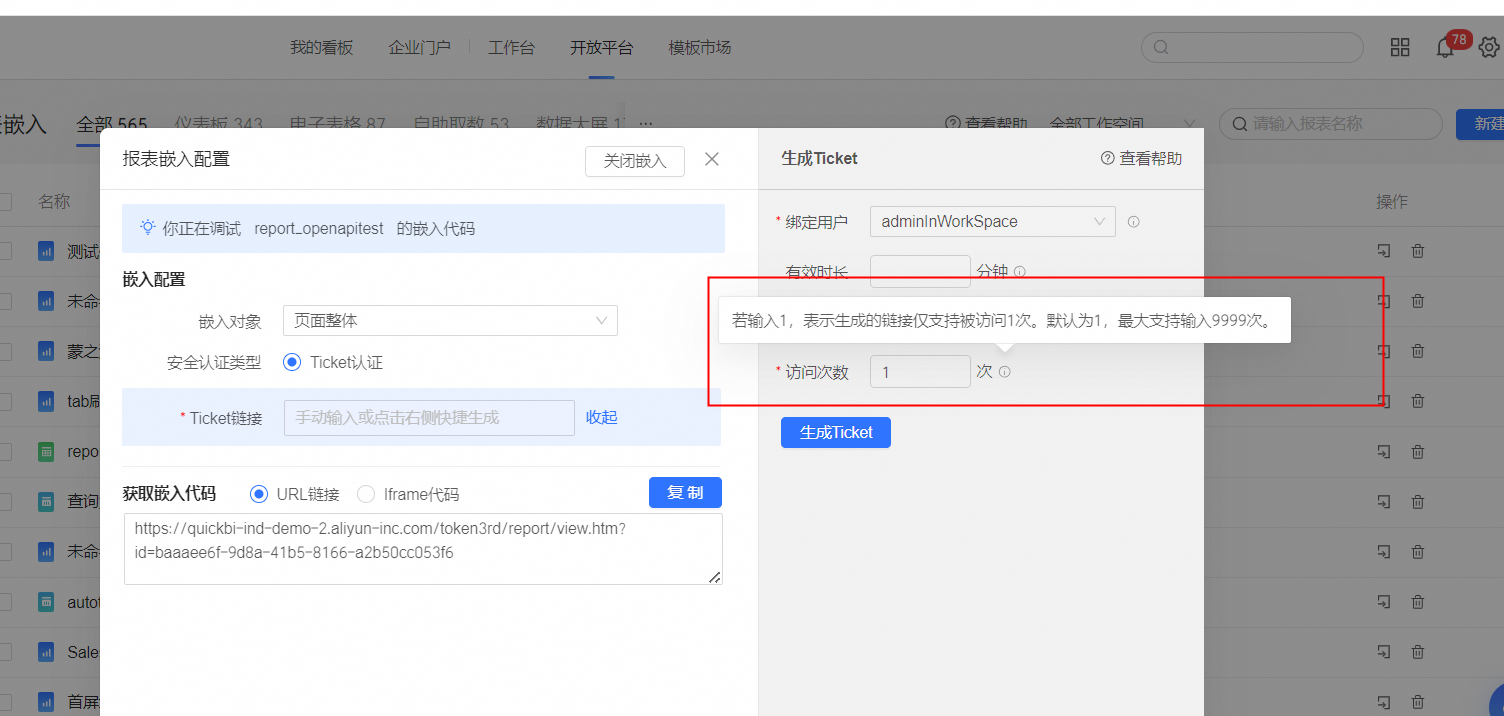Go to the 模板市场 menu tab
Image resolution: width=1504 pixels, height=716 pixels.
(x=699, y=48)
